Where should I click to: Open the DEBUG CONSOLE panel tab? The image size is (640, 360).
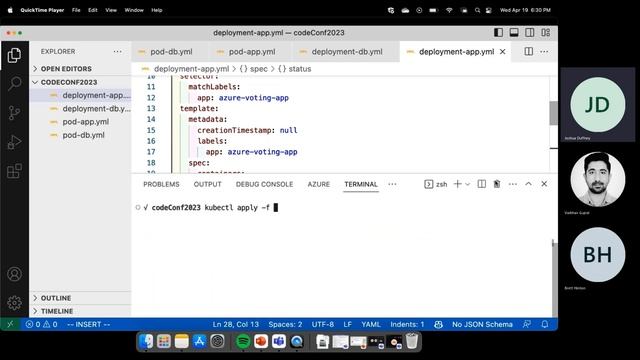264,184
